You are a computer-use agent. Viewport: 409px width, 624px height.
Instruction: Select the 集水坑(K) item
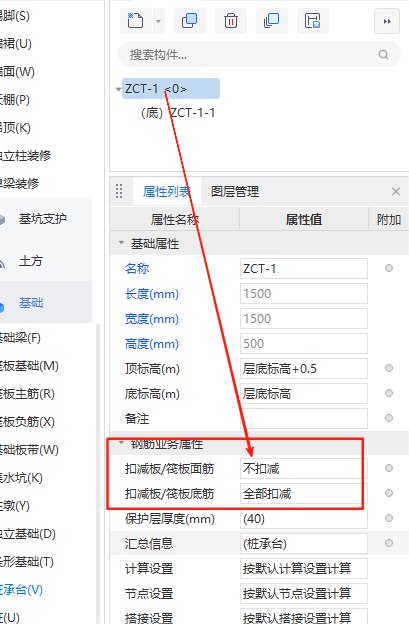coord(21,478)
